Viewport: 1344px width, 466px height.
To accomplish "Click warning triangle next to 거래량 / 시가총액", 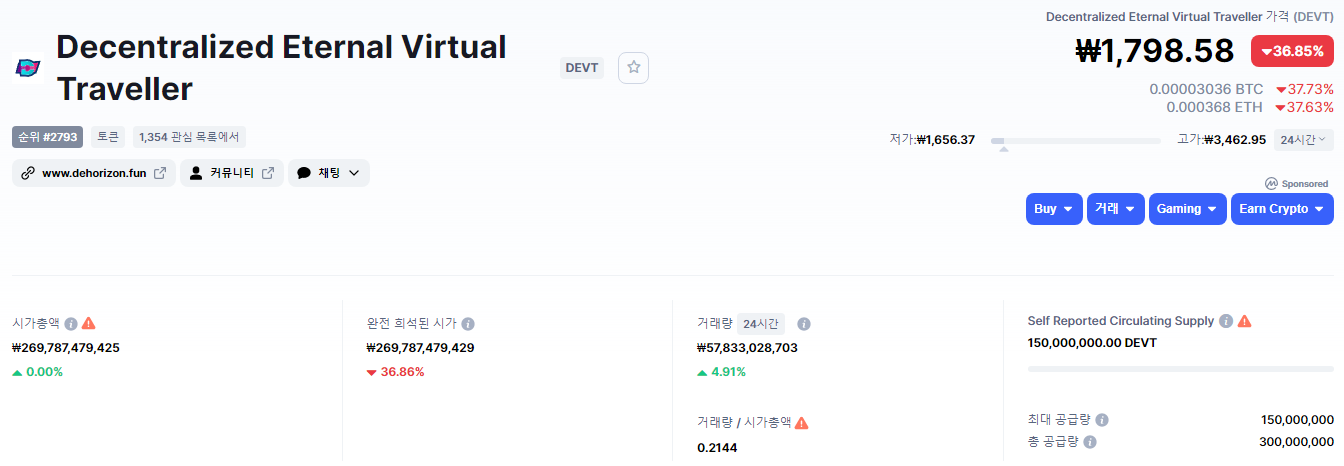I will pos(802,423).
